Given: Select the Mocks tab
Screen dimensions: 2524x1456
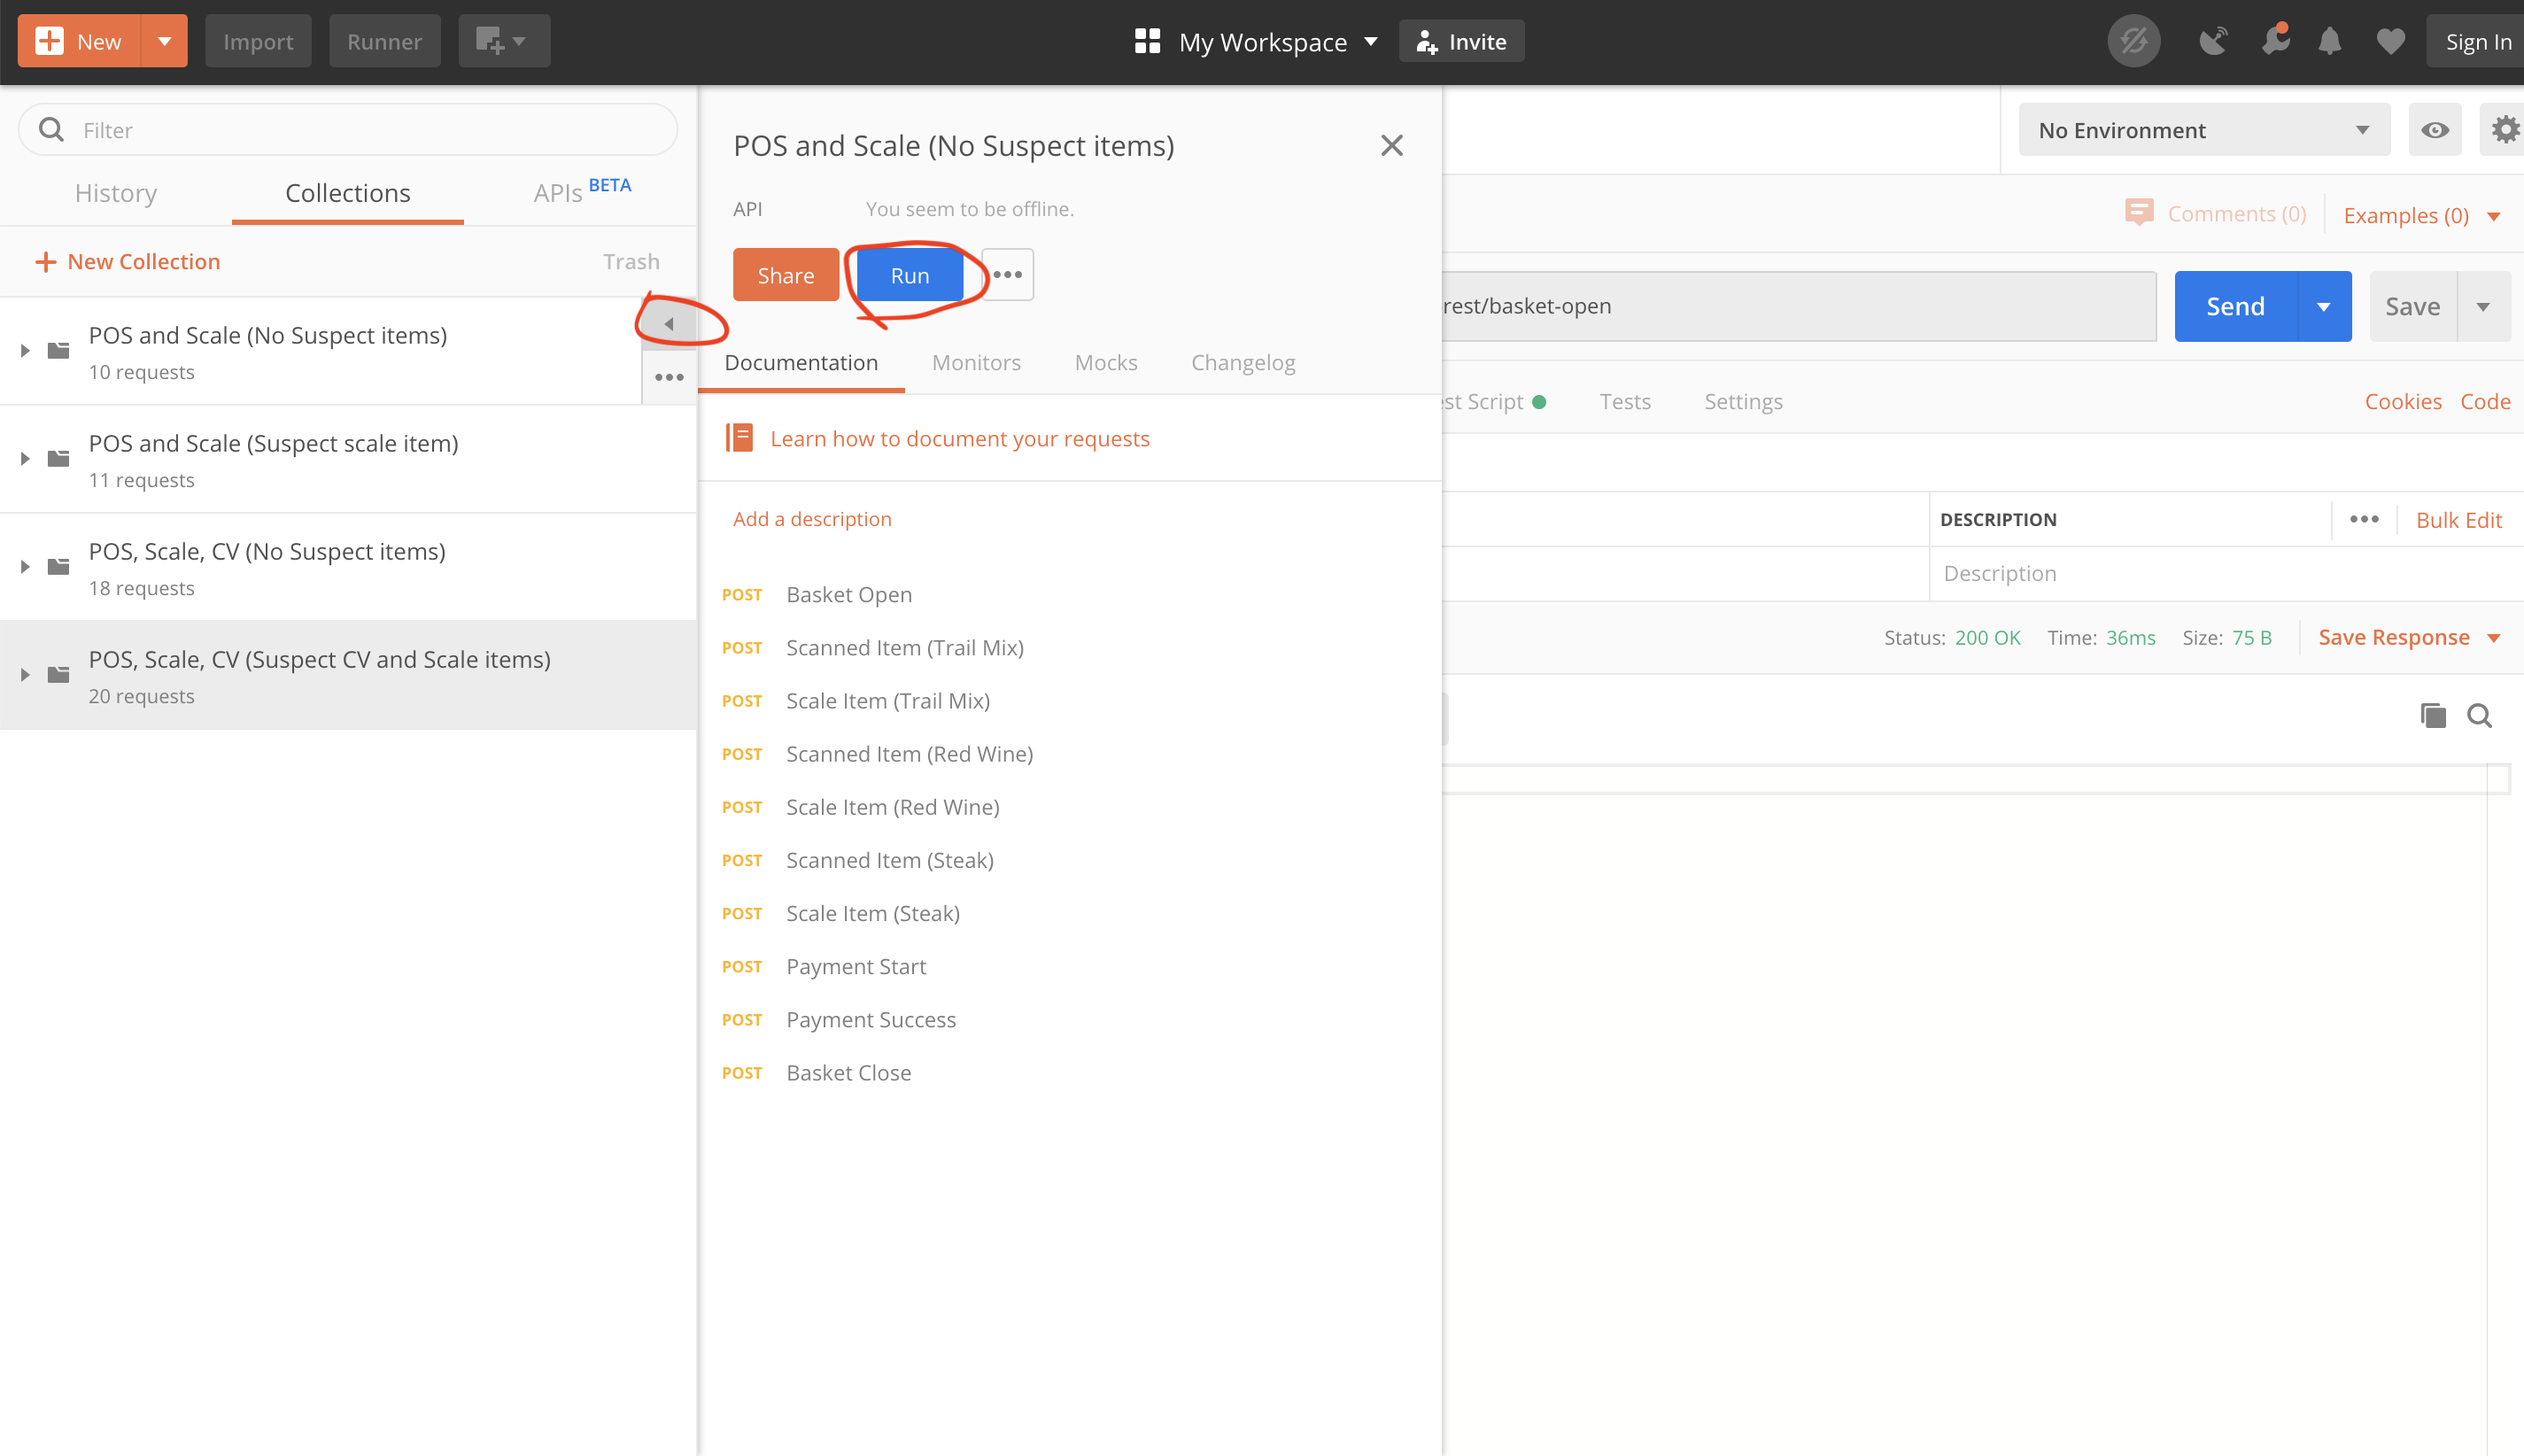Looking at the screenshot, I should 1106,362.
